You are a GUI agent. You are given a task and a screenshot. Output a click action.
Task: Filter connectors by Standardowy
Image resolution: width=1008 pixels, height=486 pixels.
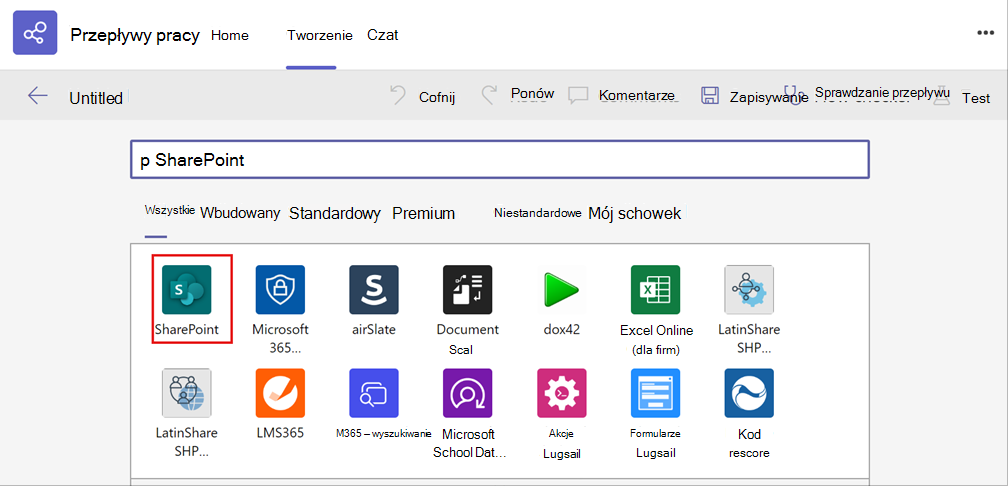click(335, 213)
